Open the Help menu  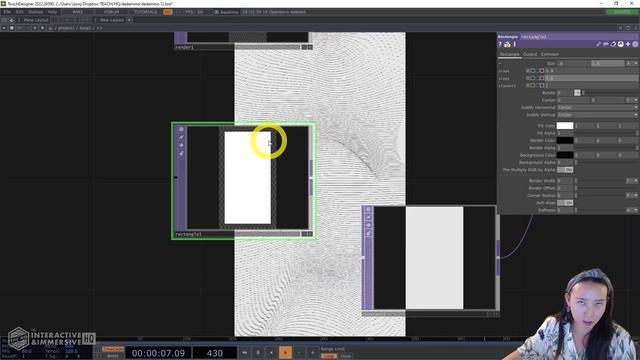click(52, 12)
